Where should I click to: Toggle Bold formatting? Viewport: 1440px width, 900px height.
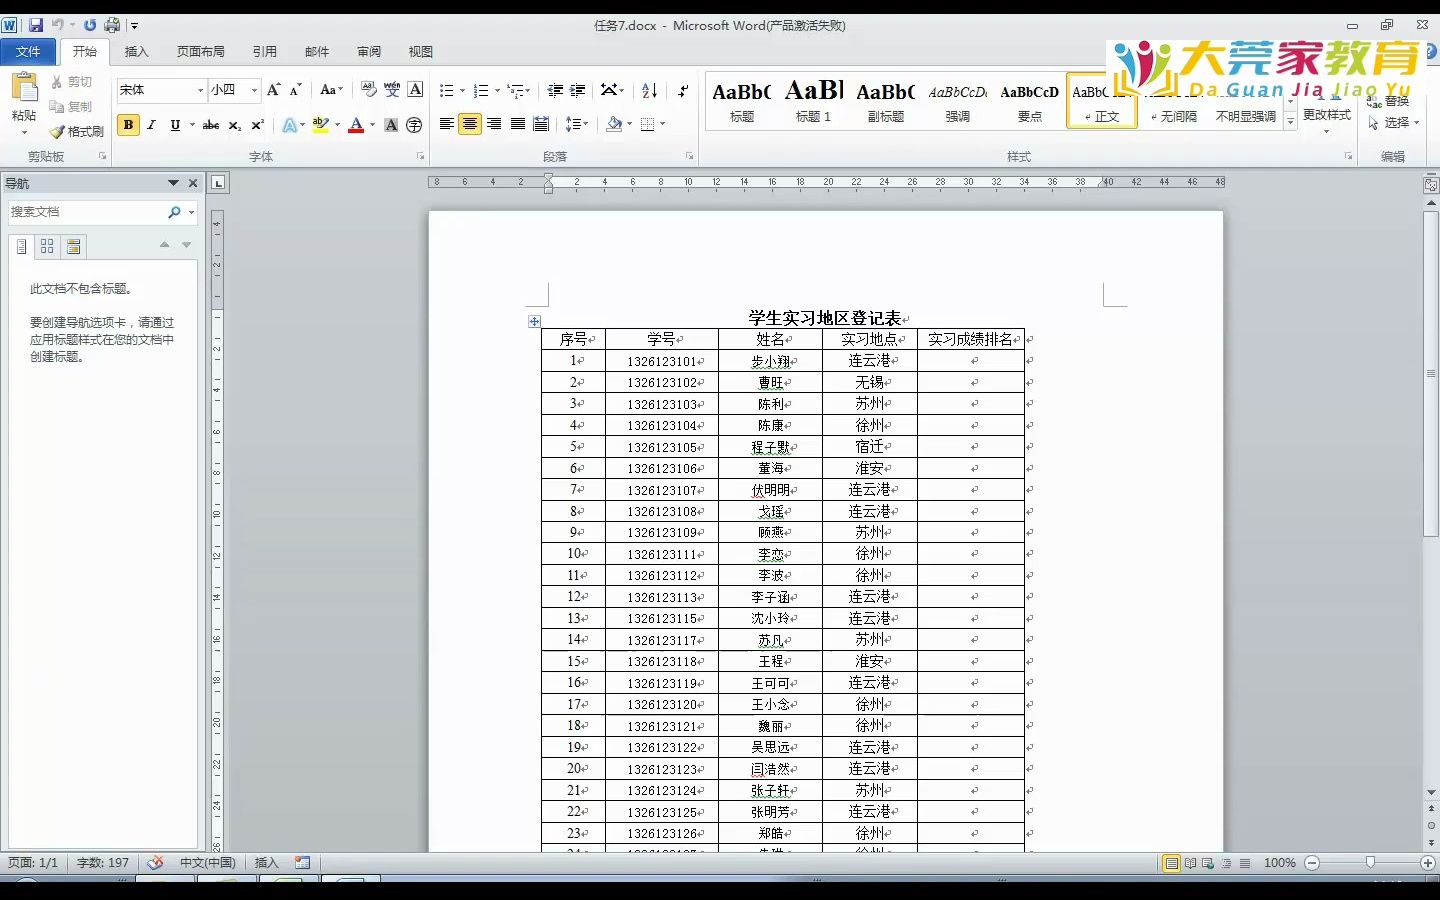pos(128,124)
